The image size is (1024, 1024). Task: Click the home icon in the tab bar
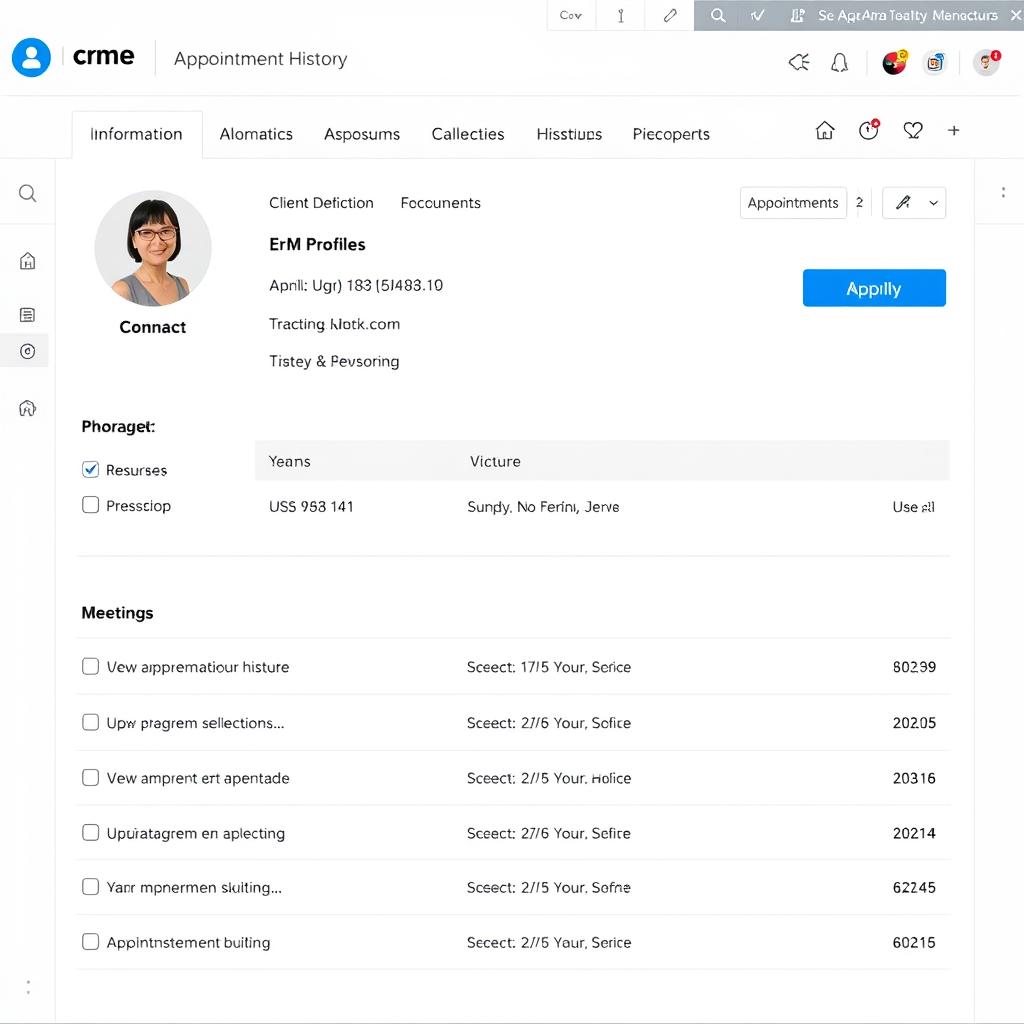click(x=825, y=131)
